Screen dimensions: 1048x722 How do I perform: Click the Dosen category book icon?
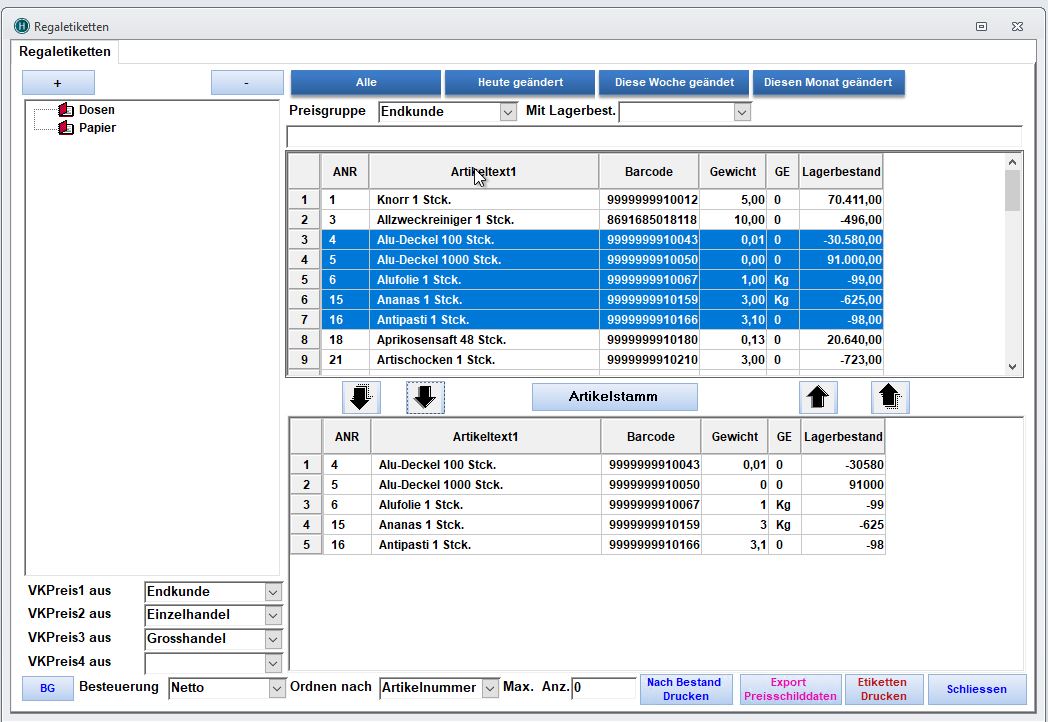point(67,110)
